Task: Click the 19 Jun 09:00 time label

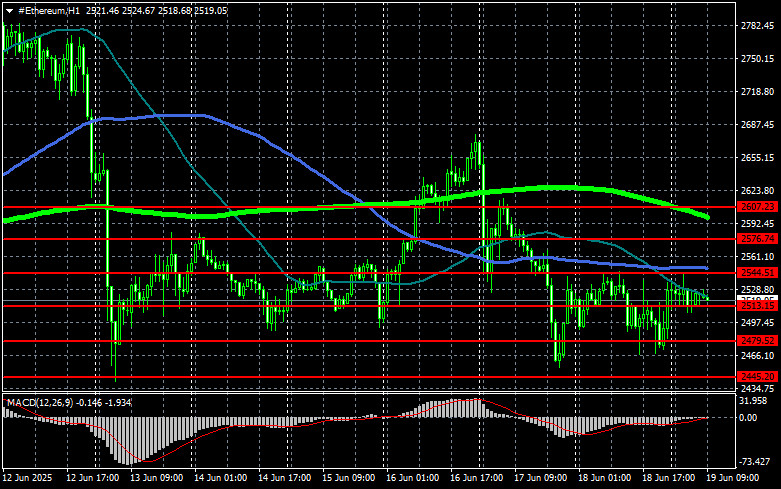Action: pos(733,478)
